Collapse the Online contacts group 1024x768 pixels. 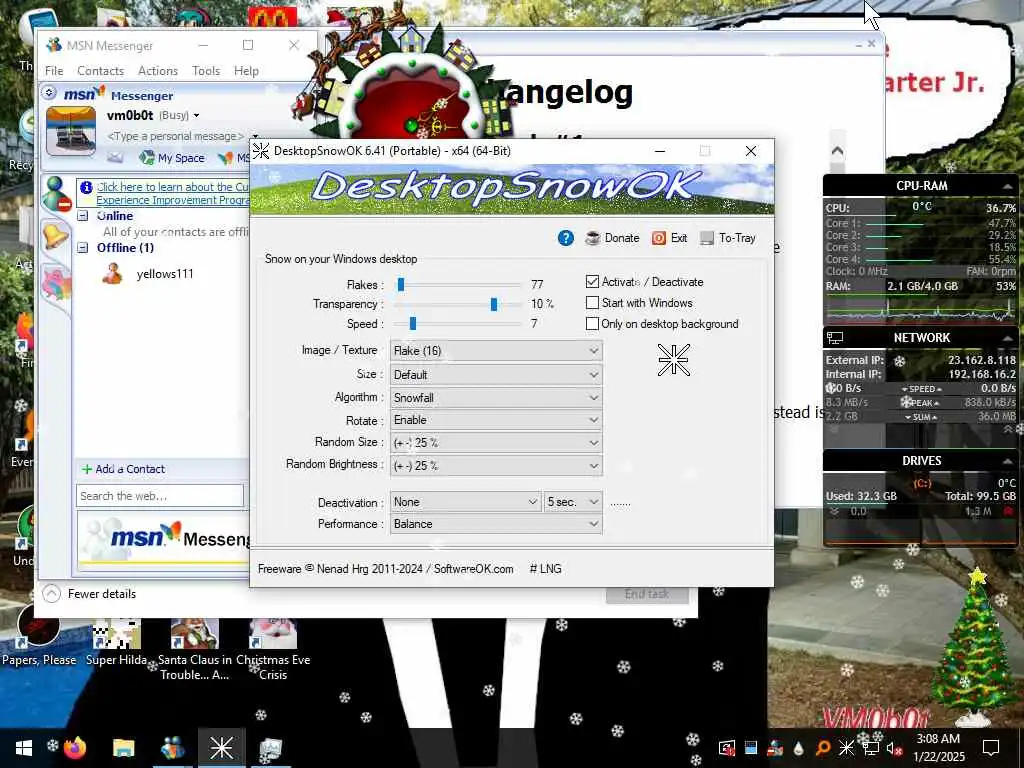(x=83, y=216)
